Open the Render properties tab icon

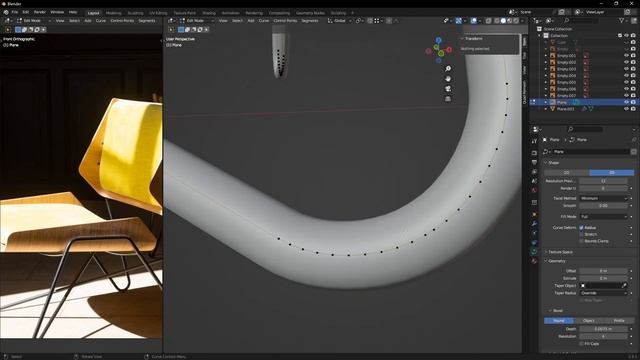(534, 153)
